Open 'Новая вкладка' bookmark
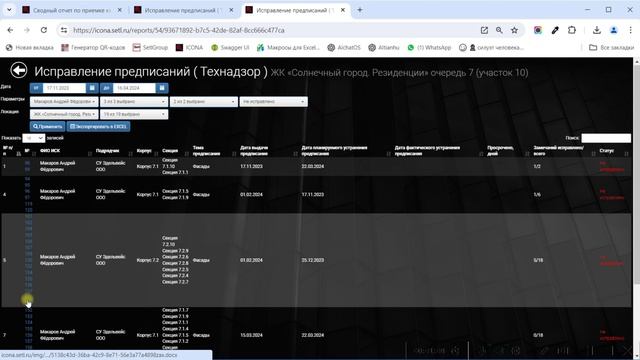 30,48
